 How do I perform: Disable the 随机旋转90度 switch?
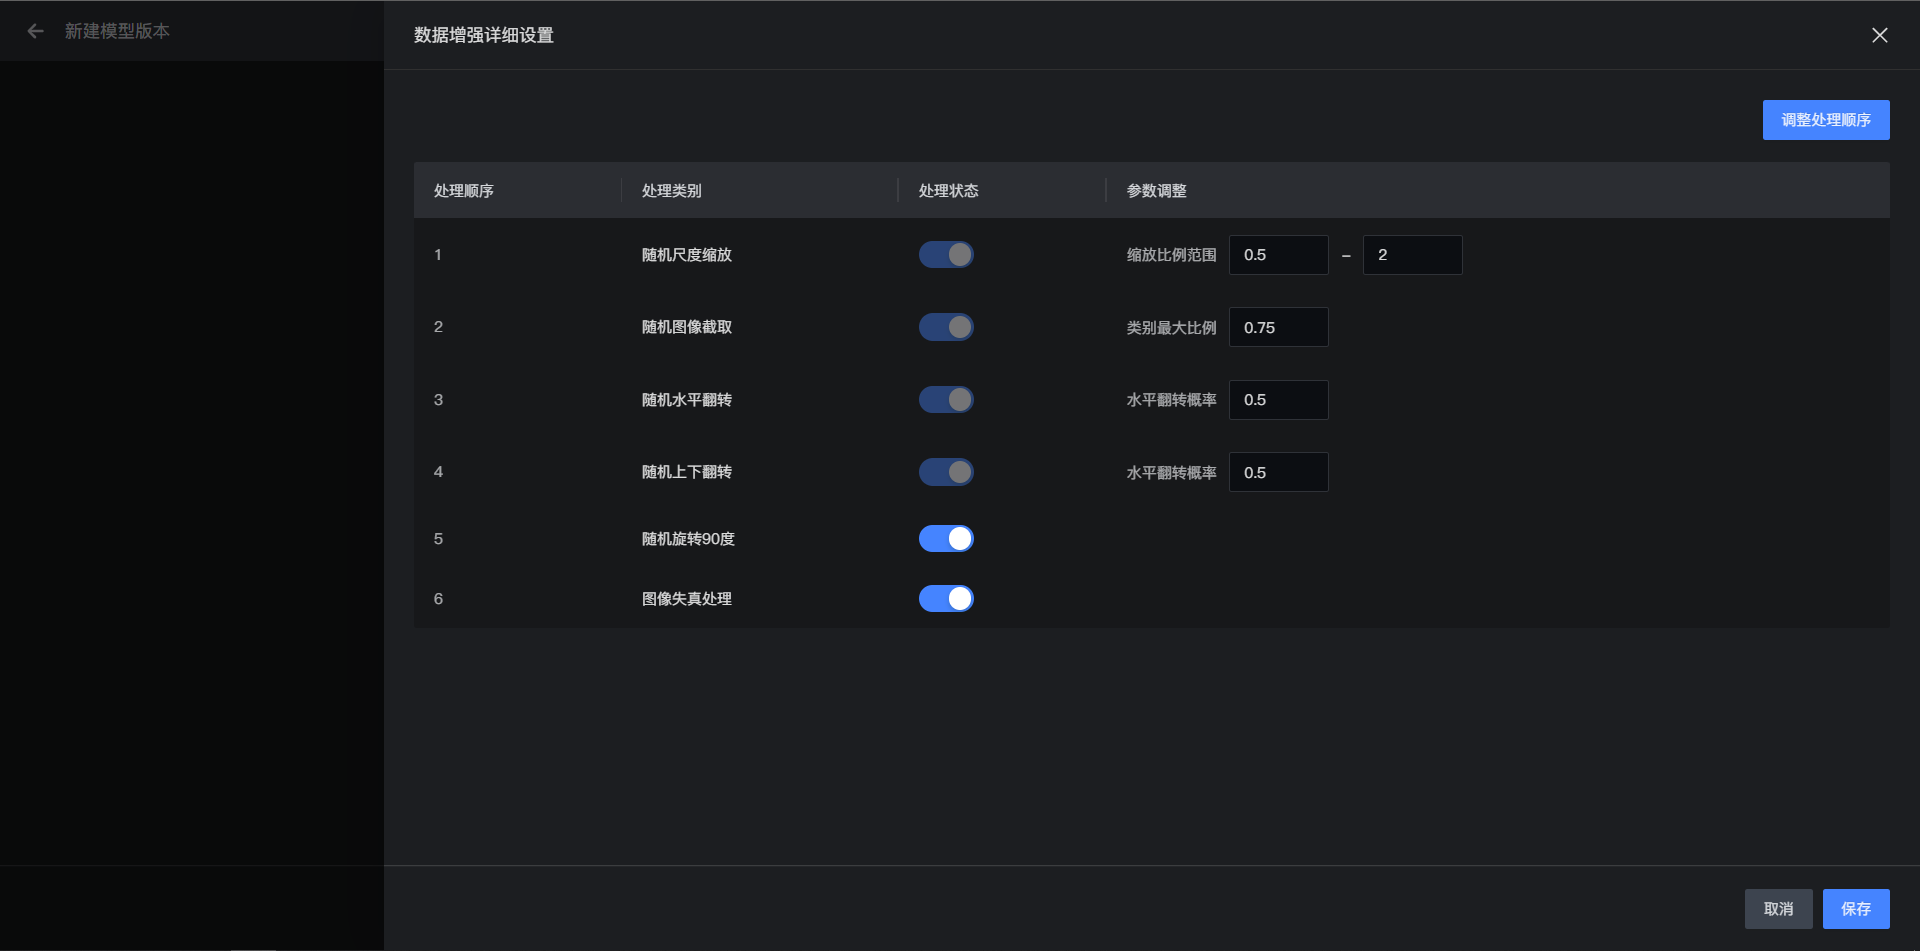click(946, 539)
